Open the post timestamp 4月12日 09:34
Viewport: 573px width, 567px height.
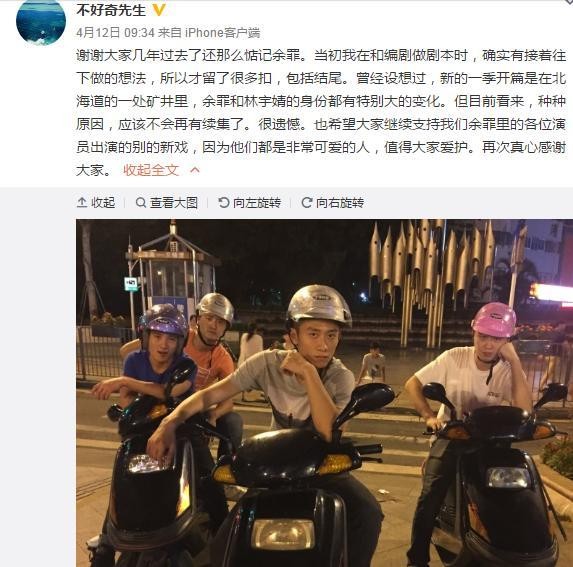[115, 33]
